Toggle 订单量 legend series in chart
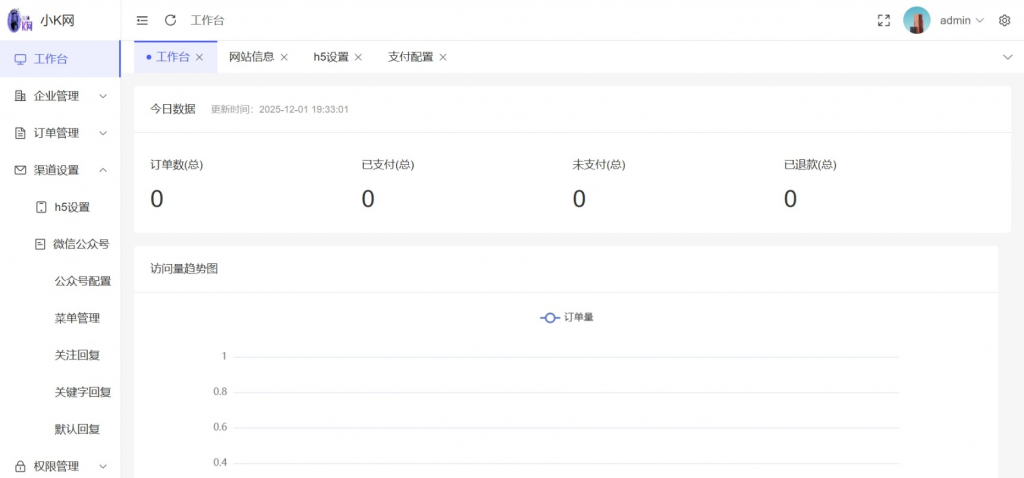The image size is (1024, 478). [567, 317]
